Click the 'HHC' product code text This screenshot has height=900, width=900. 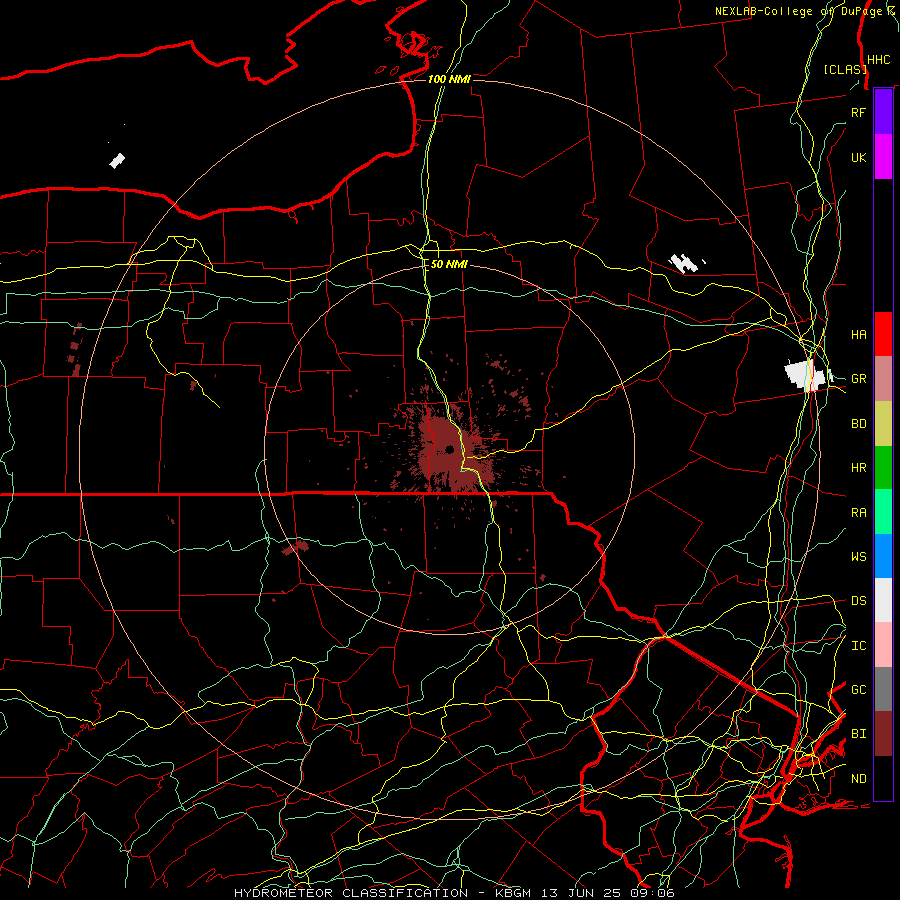879,60
